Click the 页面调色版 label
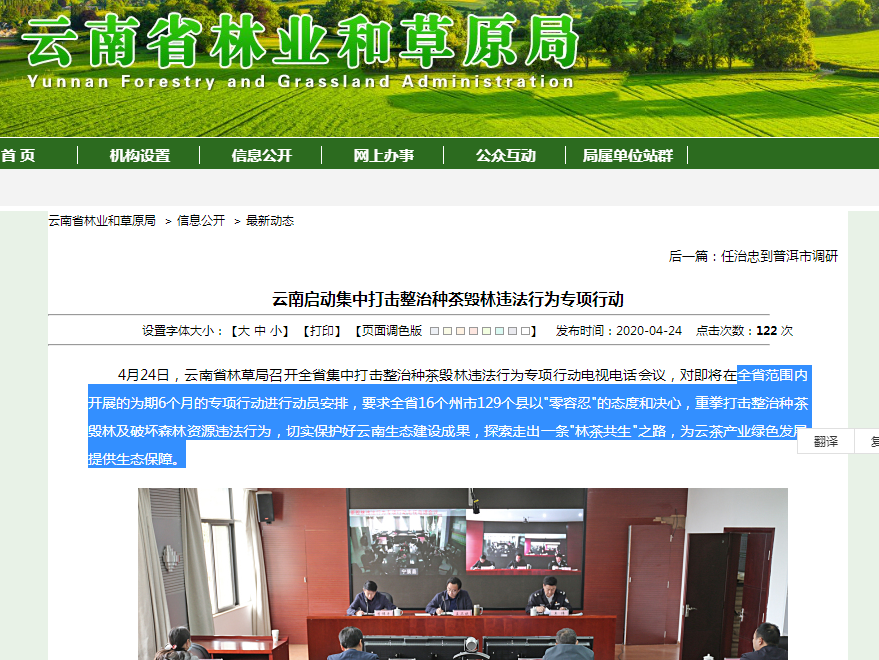The height and width of the screenshot is (660, 879). (x=392, y=331)
